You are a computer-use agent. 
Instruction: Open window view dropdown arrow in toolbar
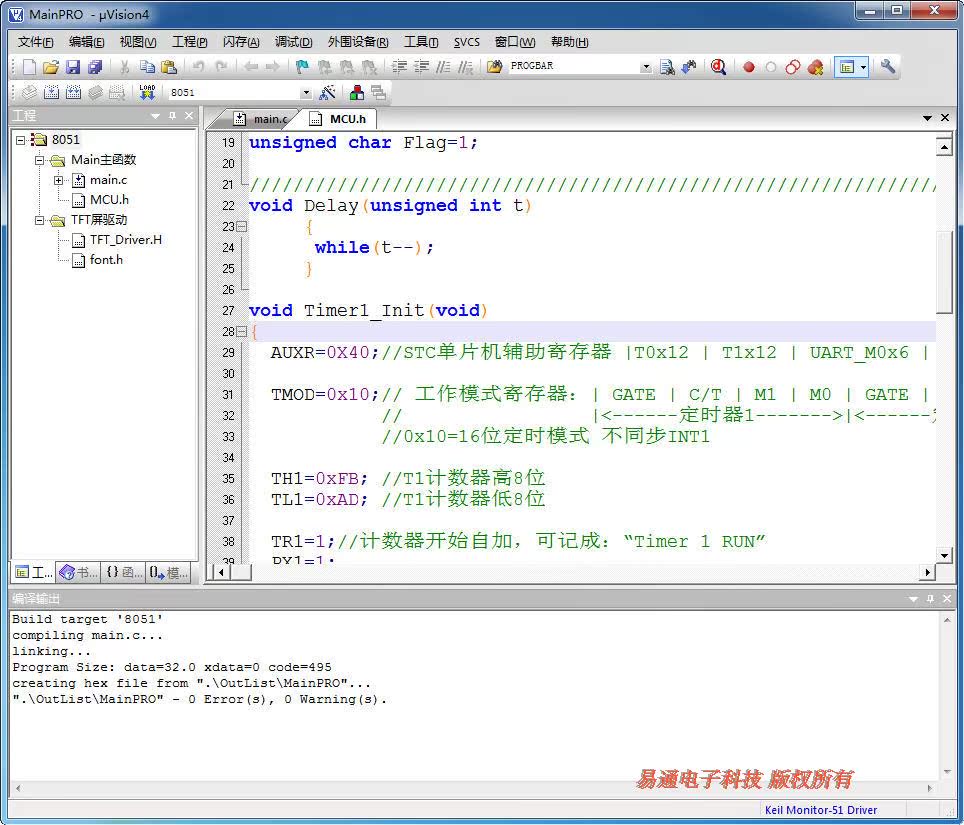click(x=863, y=67)
